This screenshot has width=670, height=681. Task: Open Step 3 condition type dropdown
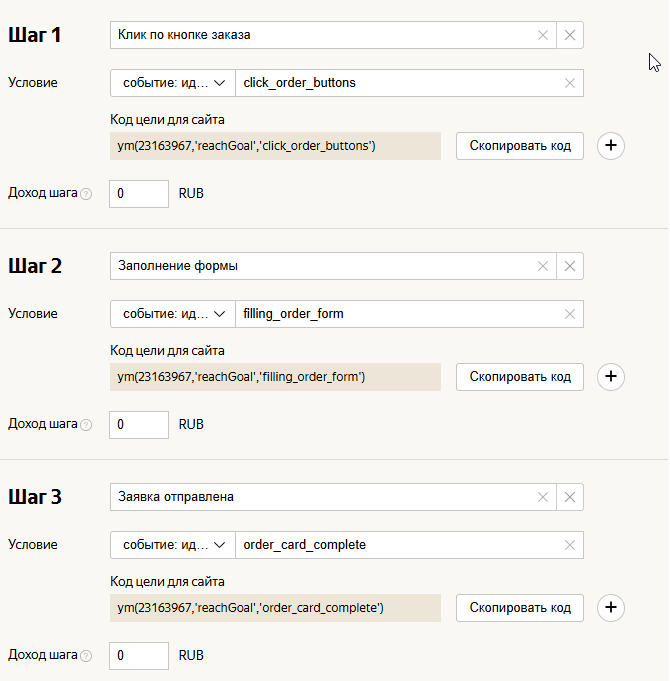tap(173, 545)
